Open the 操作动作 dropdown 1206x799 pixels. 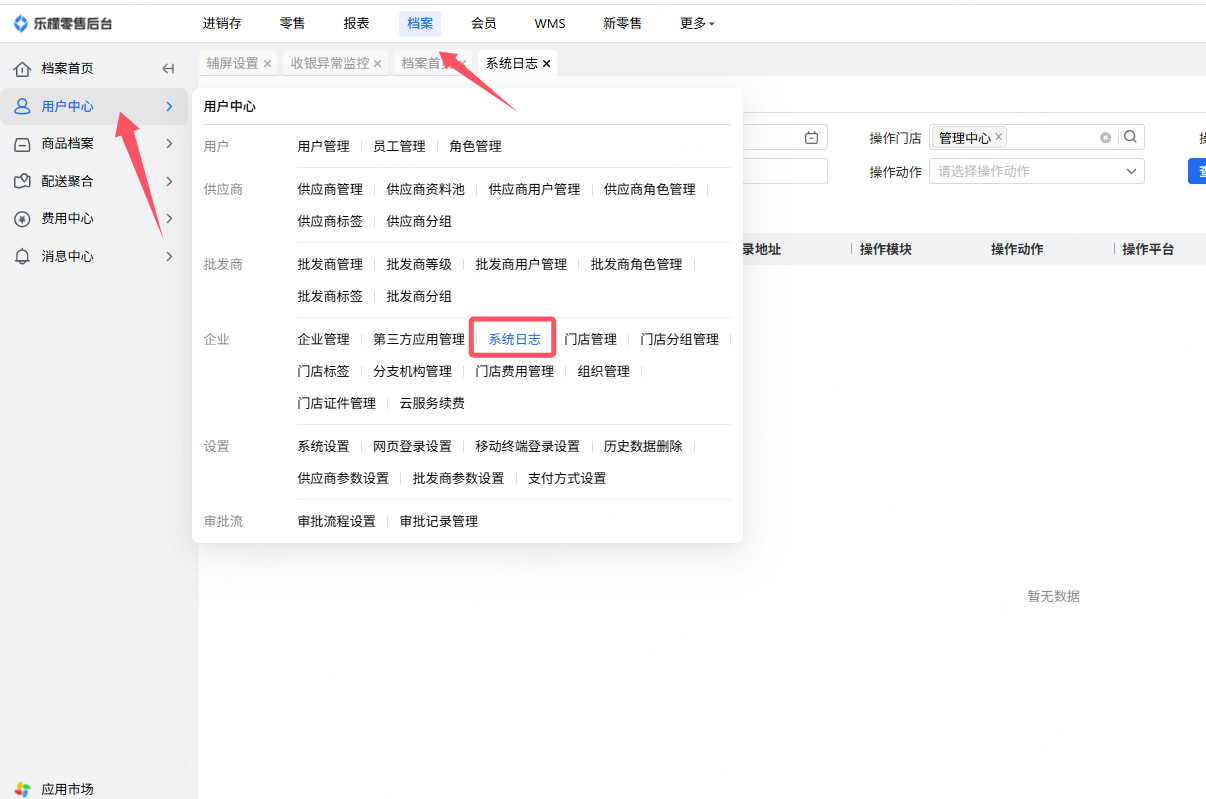1036,171
